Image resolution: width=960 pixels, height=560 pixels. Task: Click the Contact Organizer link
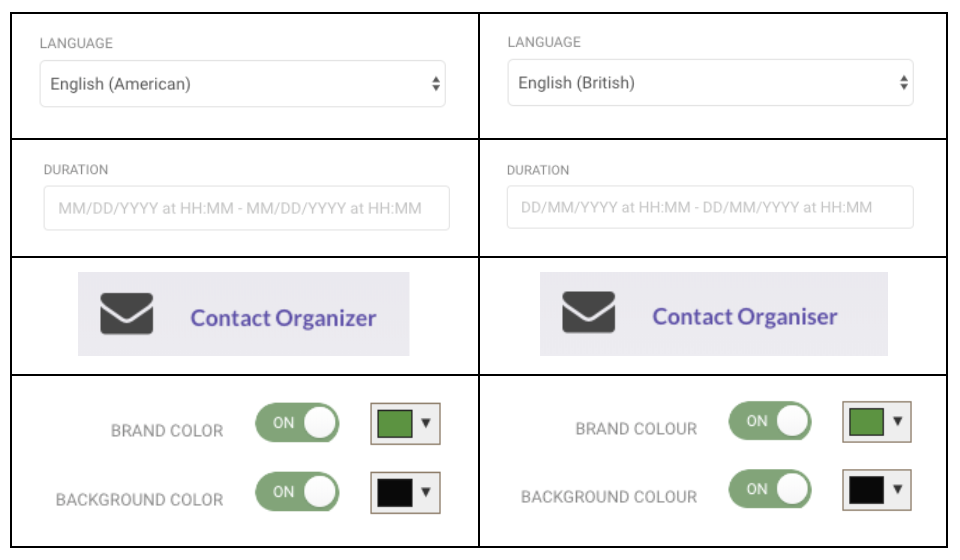pyautogui.click(x=283, y=318)
